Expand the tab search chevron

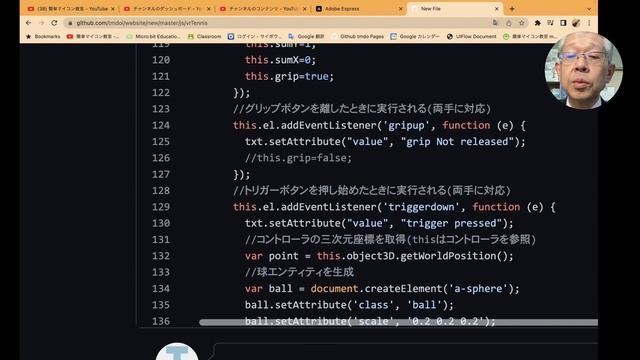589,9
